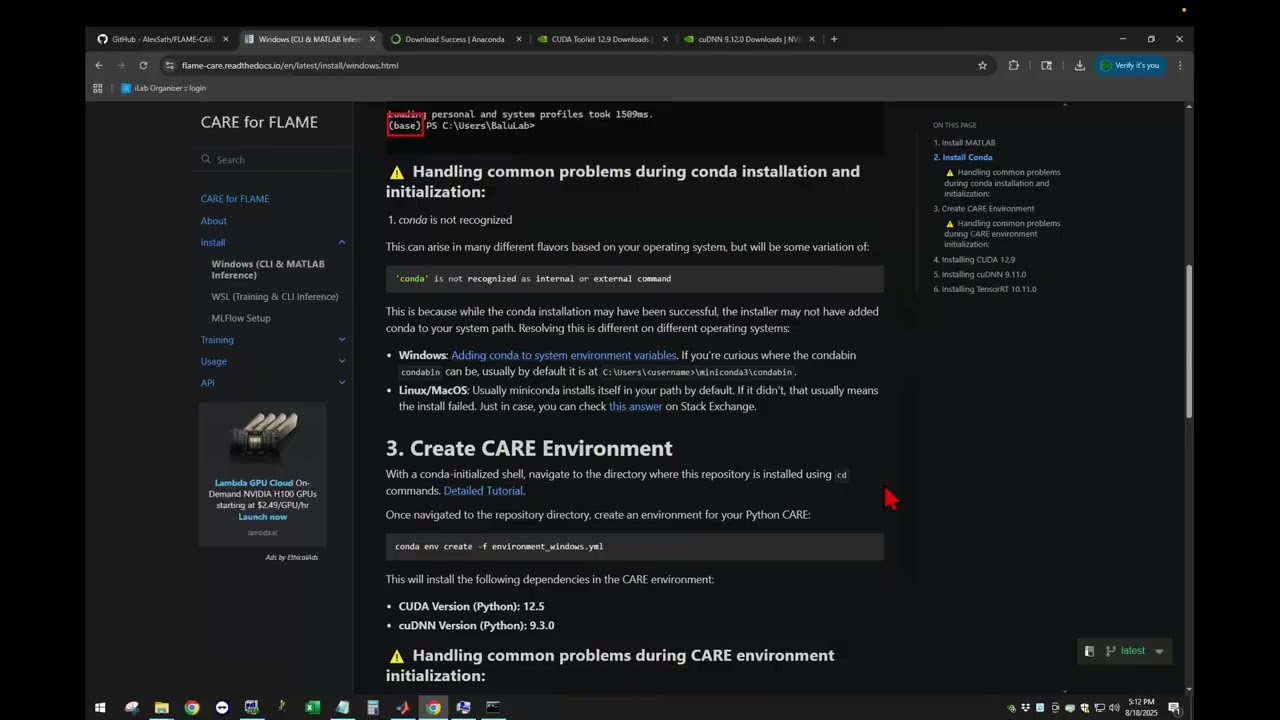
Task: Jump to 4. Installing CUDA 12.9 section
Action: click(x=976, y=260)
